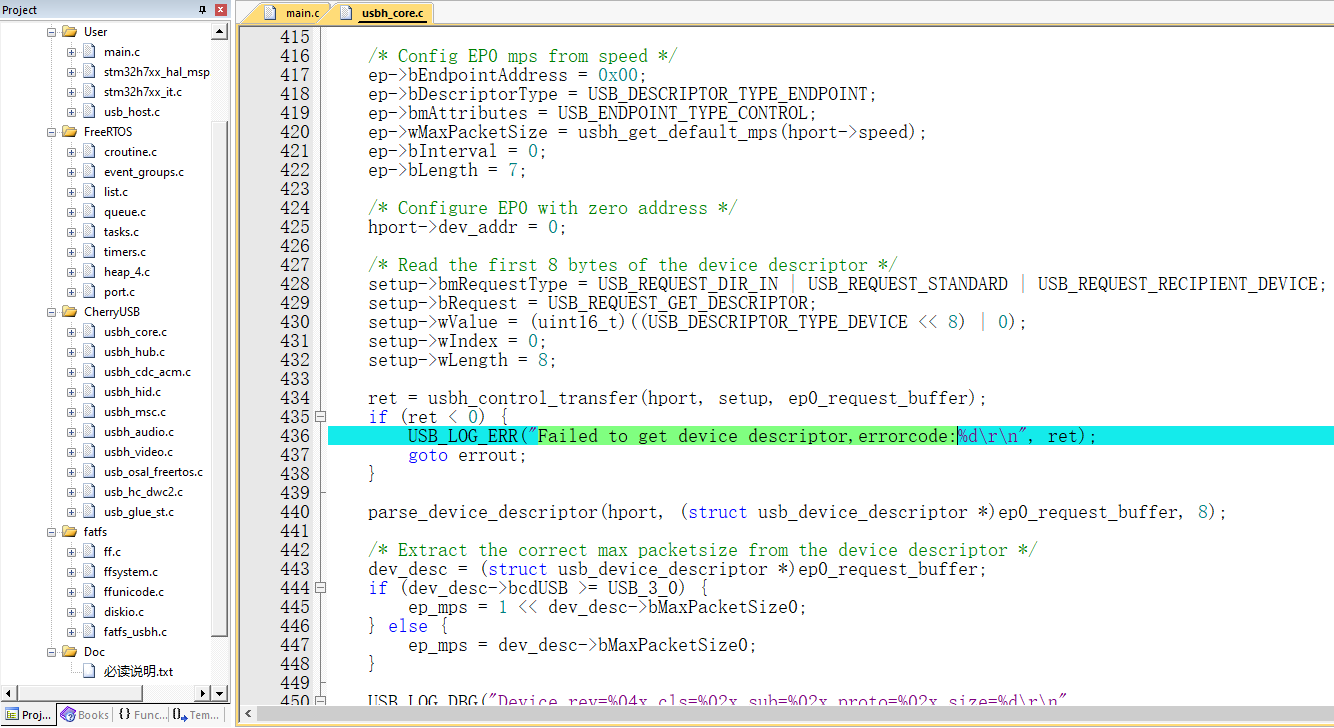This screenshot has width=1334, height=728.
Task: Click the project tree scroll-up arrow
Action: coord(220,32)
